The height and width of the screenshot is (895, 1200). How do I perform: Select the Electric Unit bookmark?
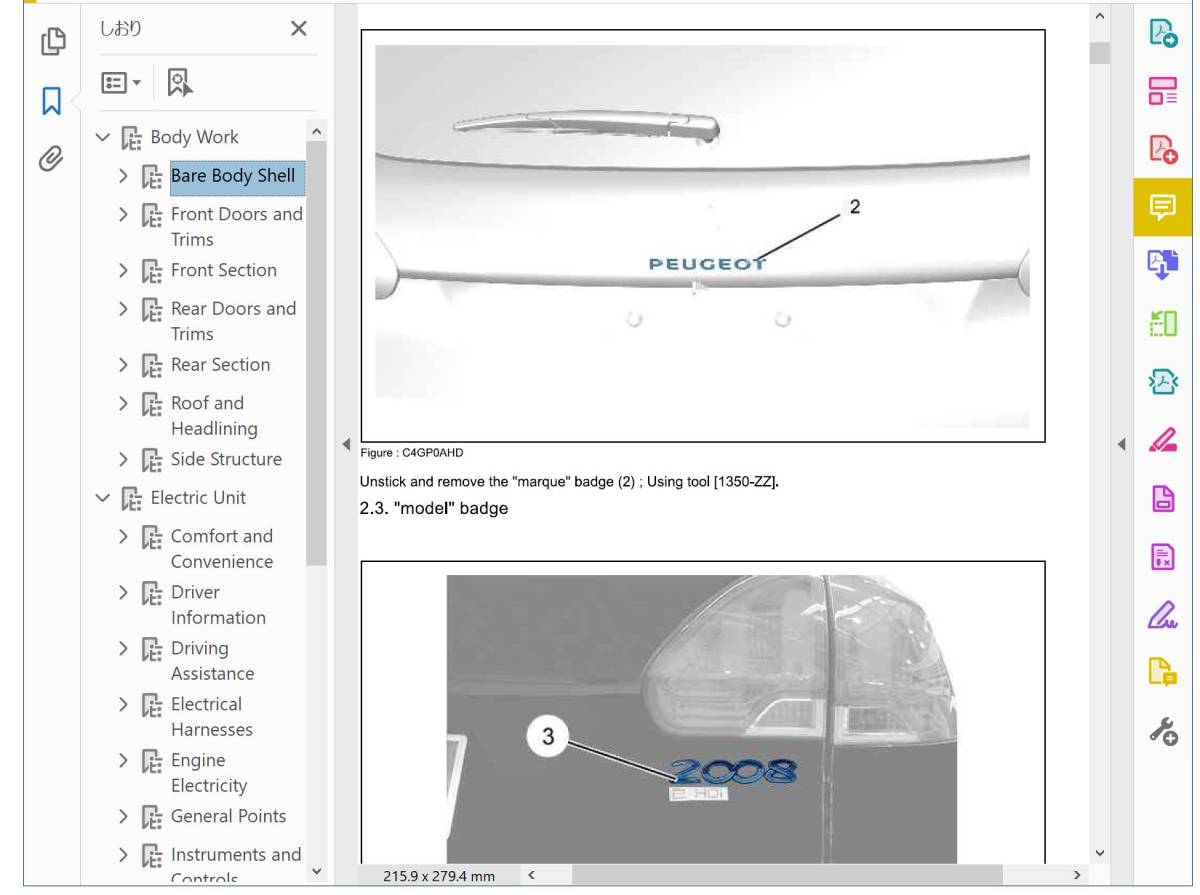tap(198, 497)
